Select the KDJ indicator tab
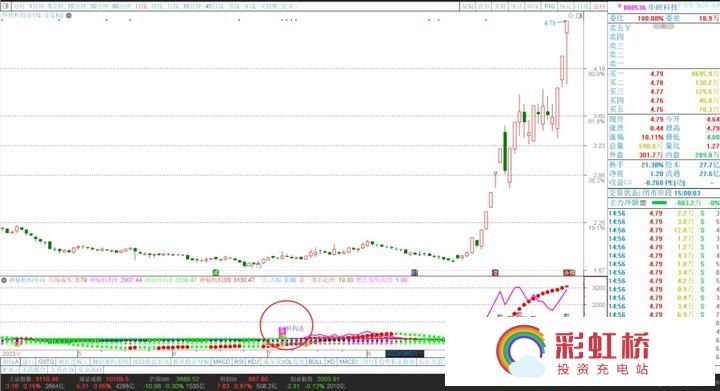 point(253,362)
